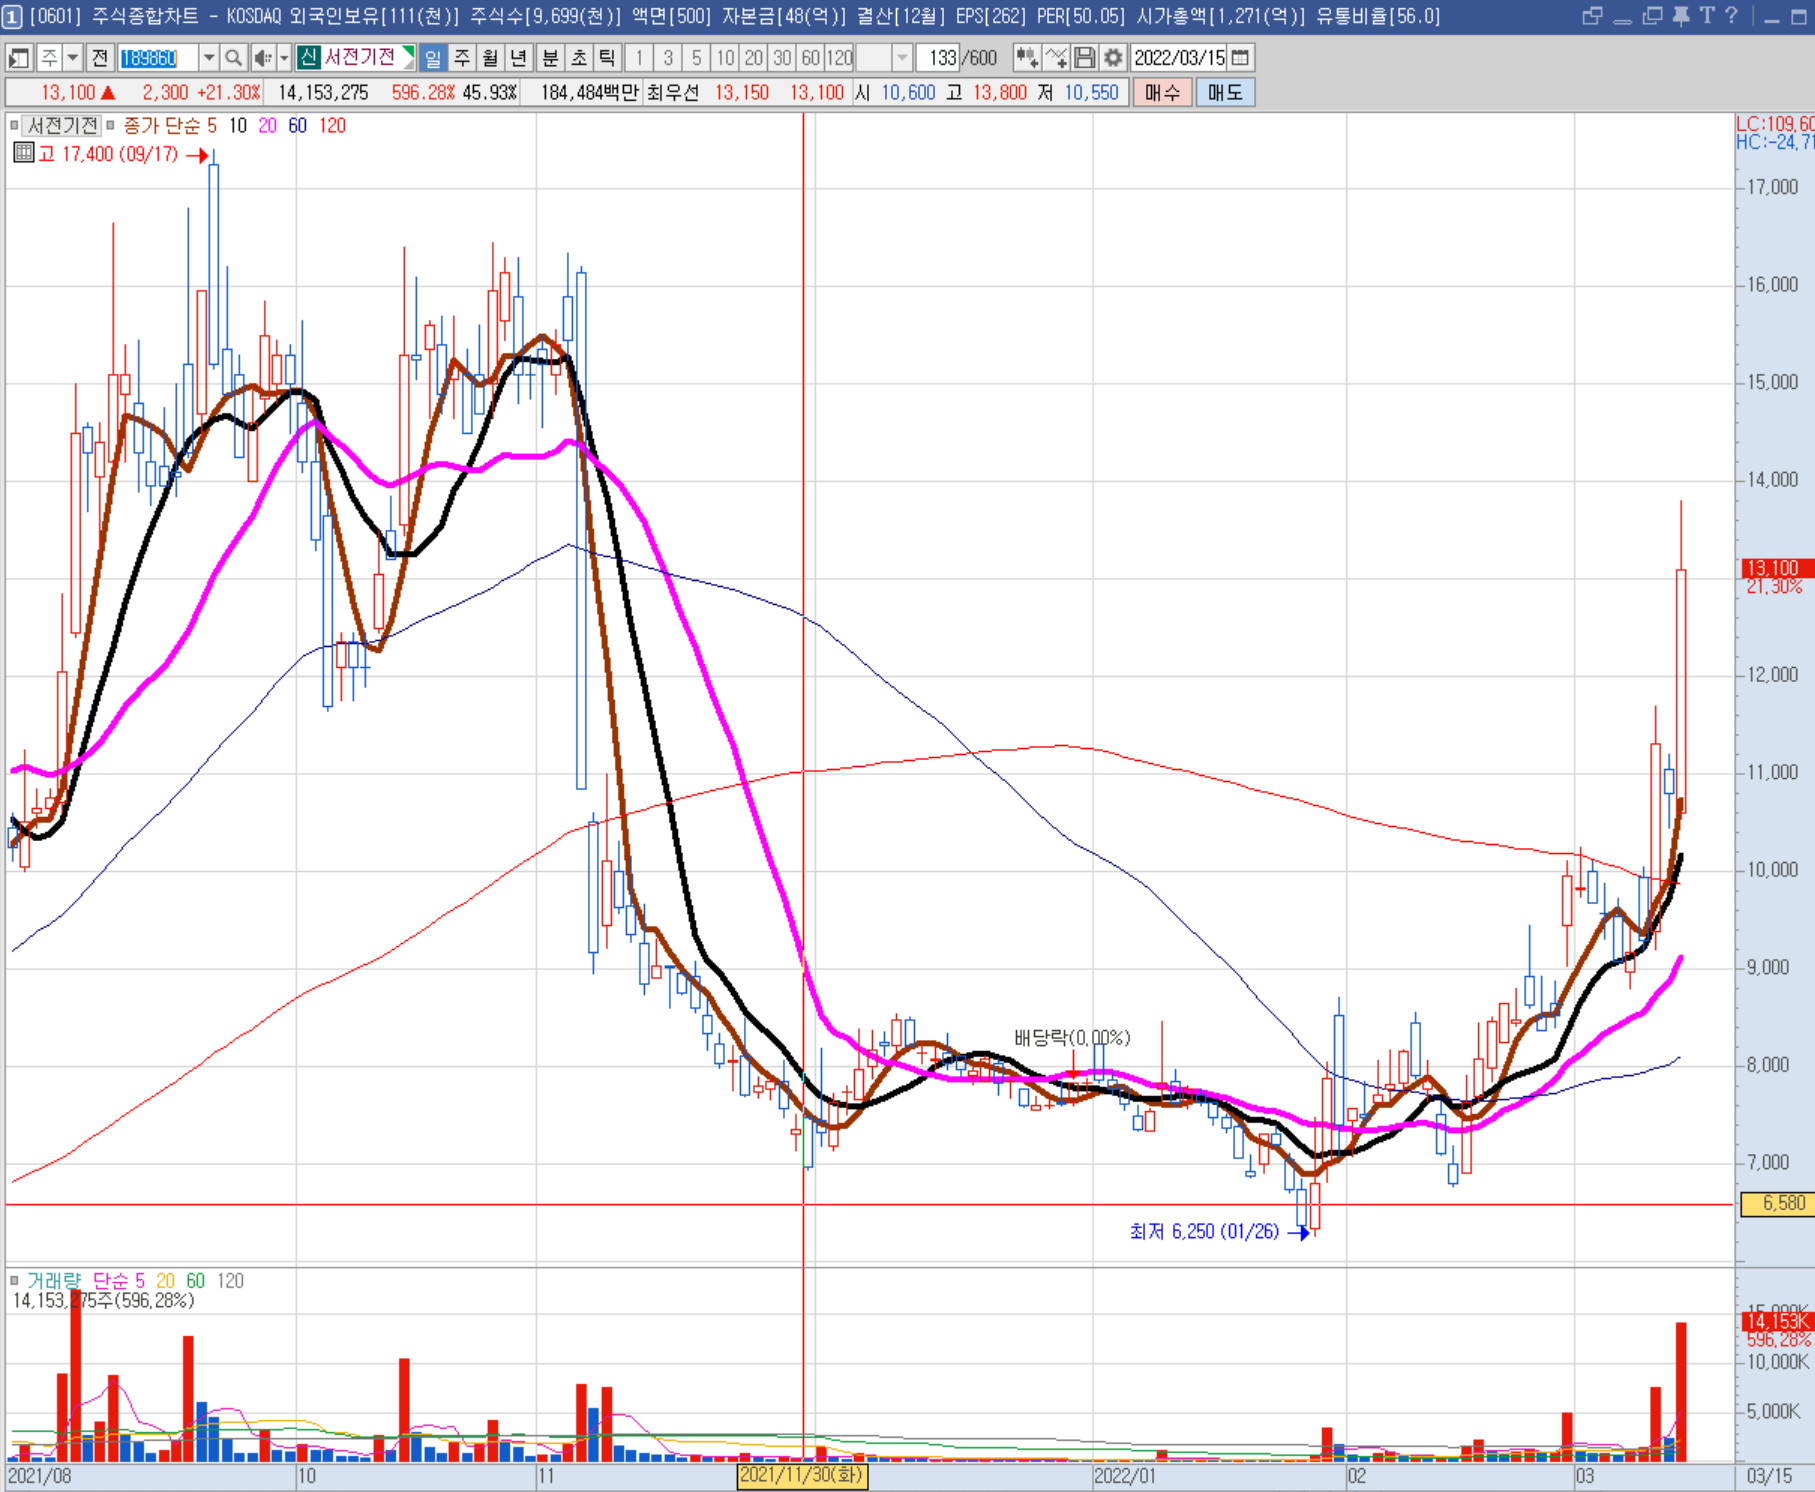Click the 종가 단순 moving average label
Viewport: 1815px width, 1492px height.
162,126
